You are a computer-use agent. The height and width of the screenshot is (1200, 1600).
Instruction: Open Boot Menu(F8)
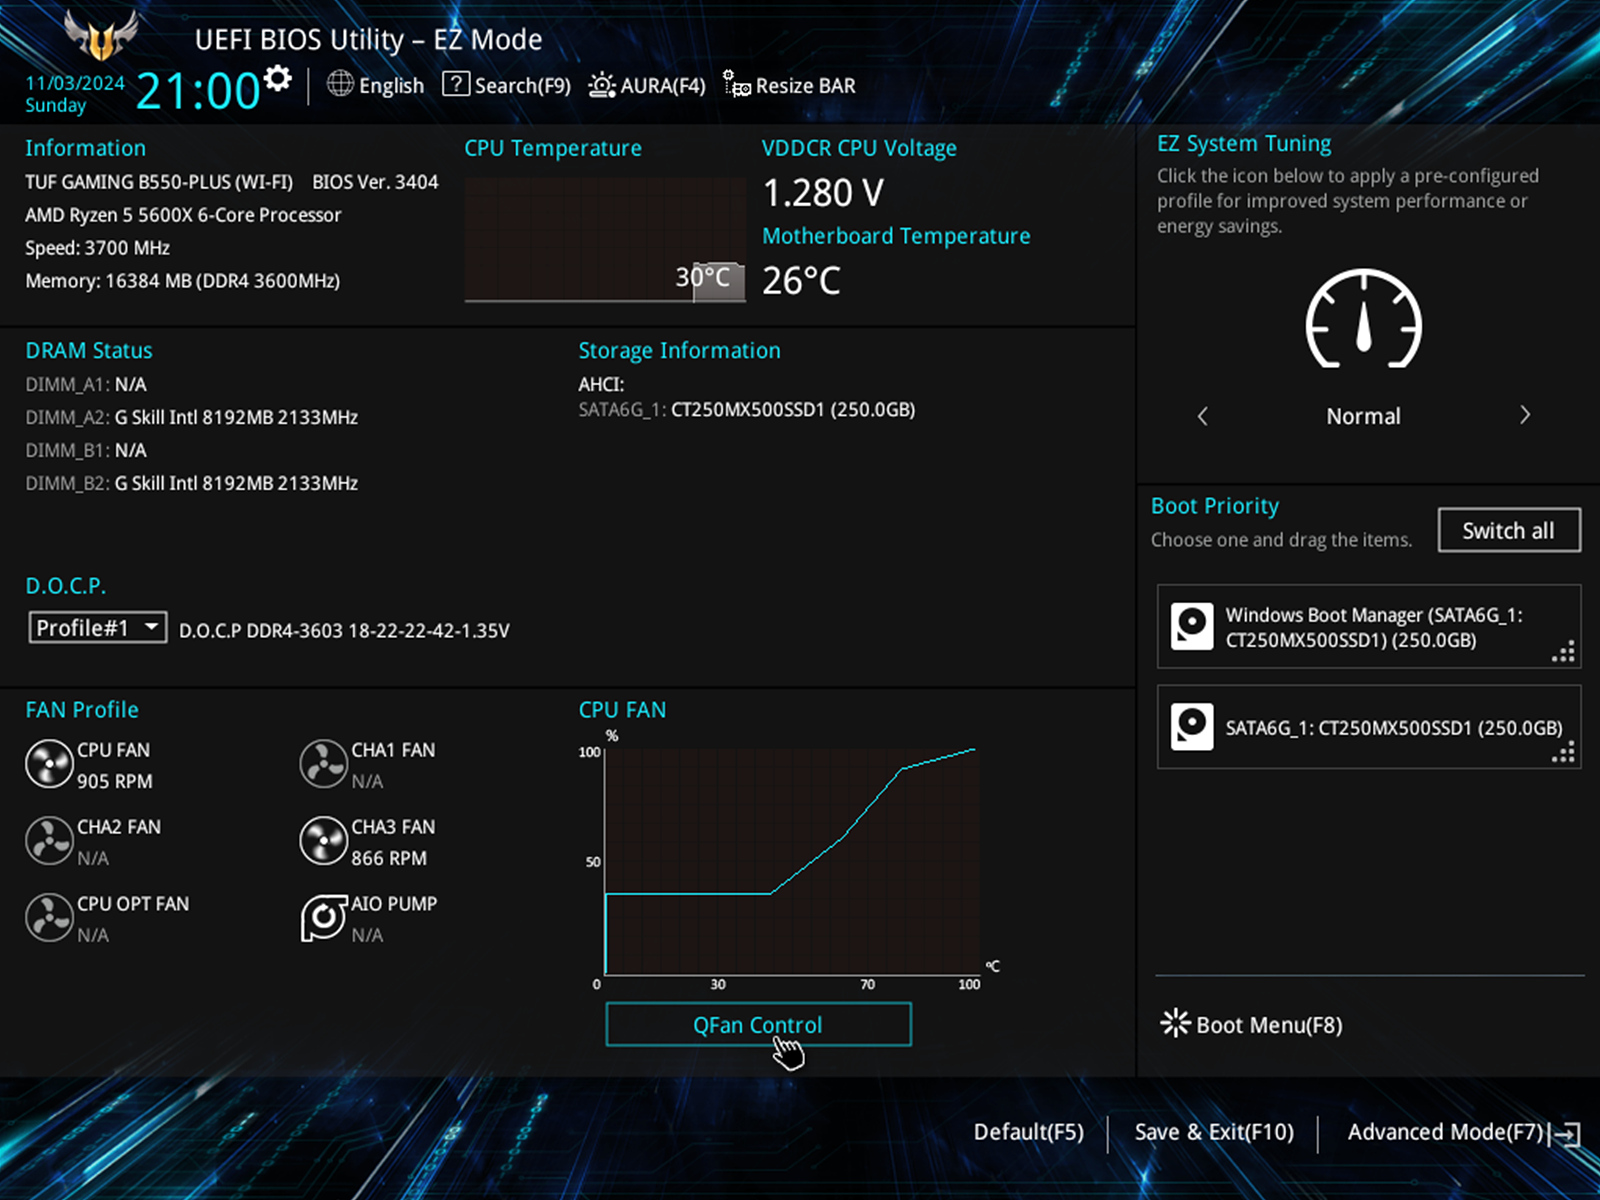(1269, 1025)
